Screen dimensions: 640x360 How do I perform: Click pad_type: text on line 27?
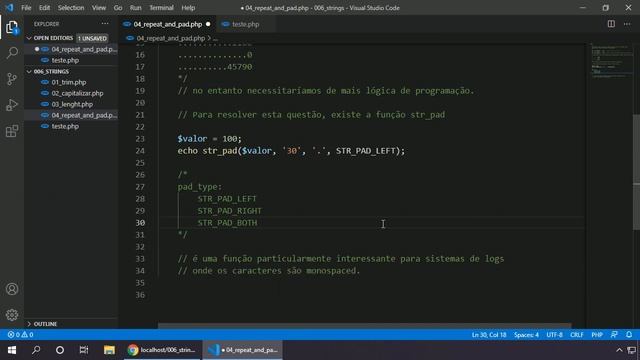click(200, 187)
